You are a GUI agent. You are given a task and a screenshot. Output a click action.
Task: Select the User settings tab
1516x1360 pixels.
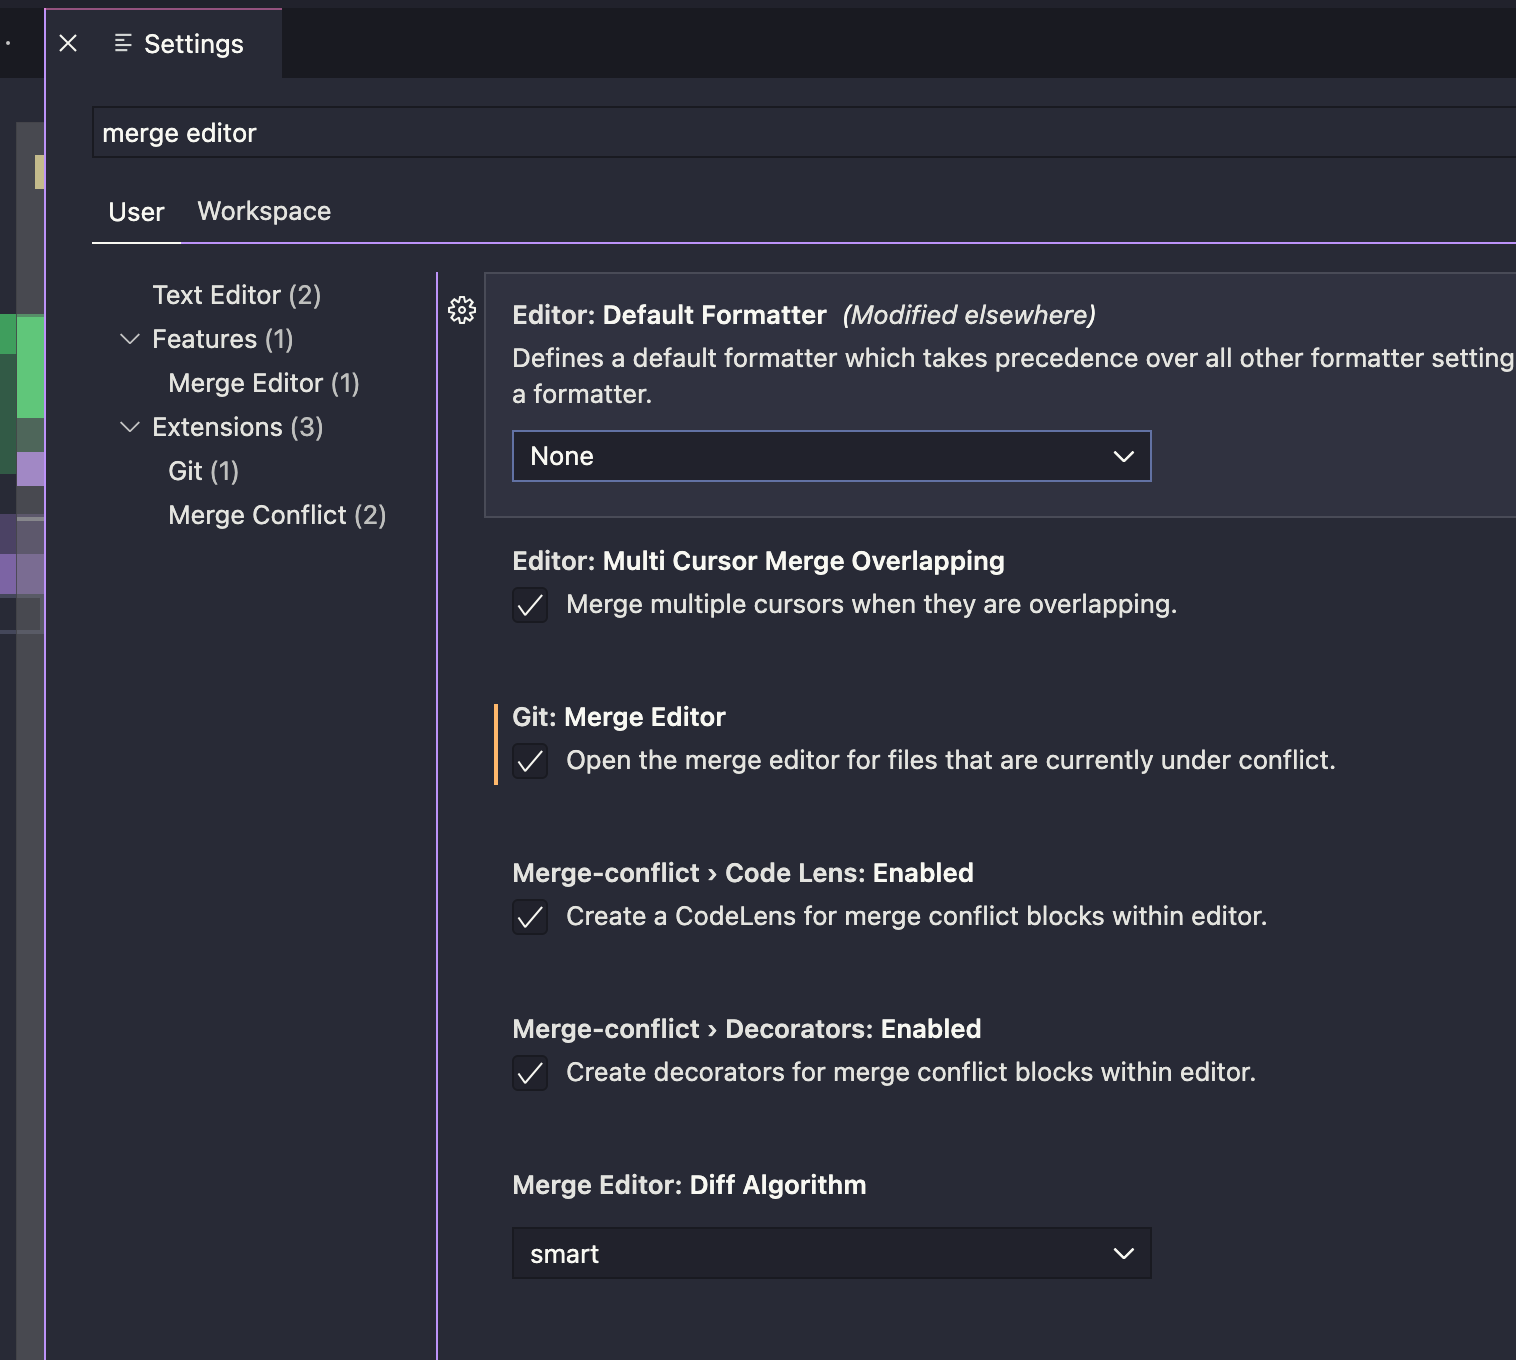(x=136, y=211)
